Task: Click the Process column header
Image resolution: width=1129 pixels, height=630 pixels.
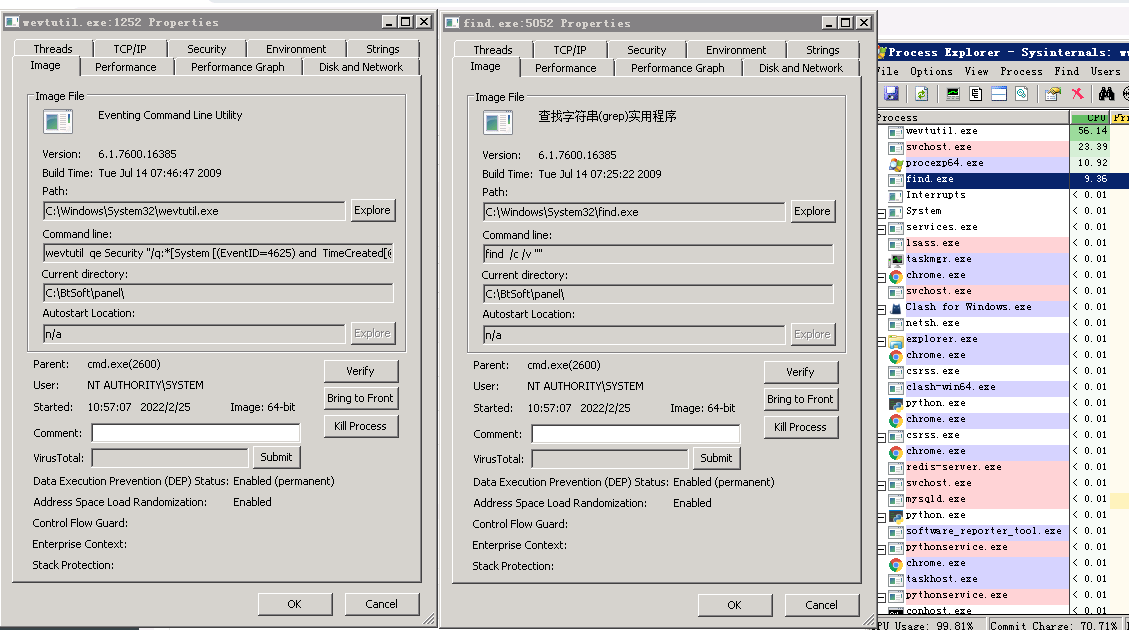Action: tap(973, 117)
